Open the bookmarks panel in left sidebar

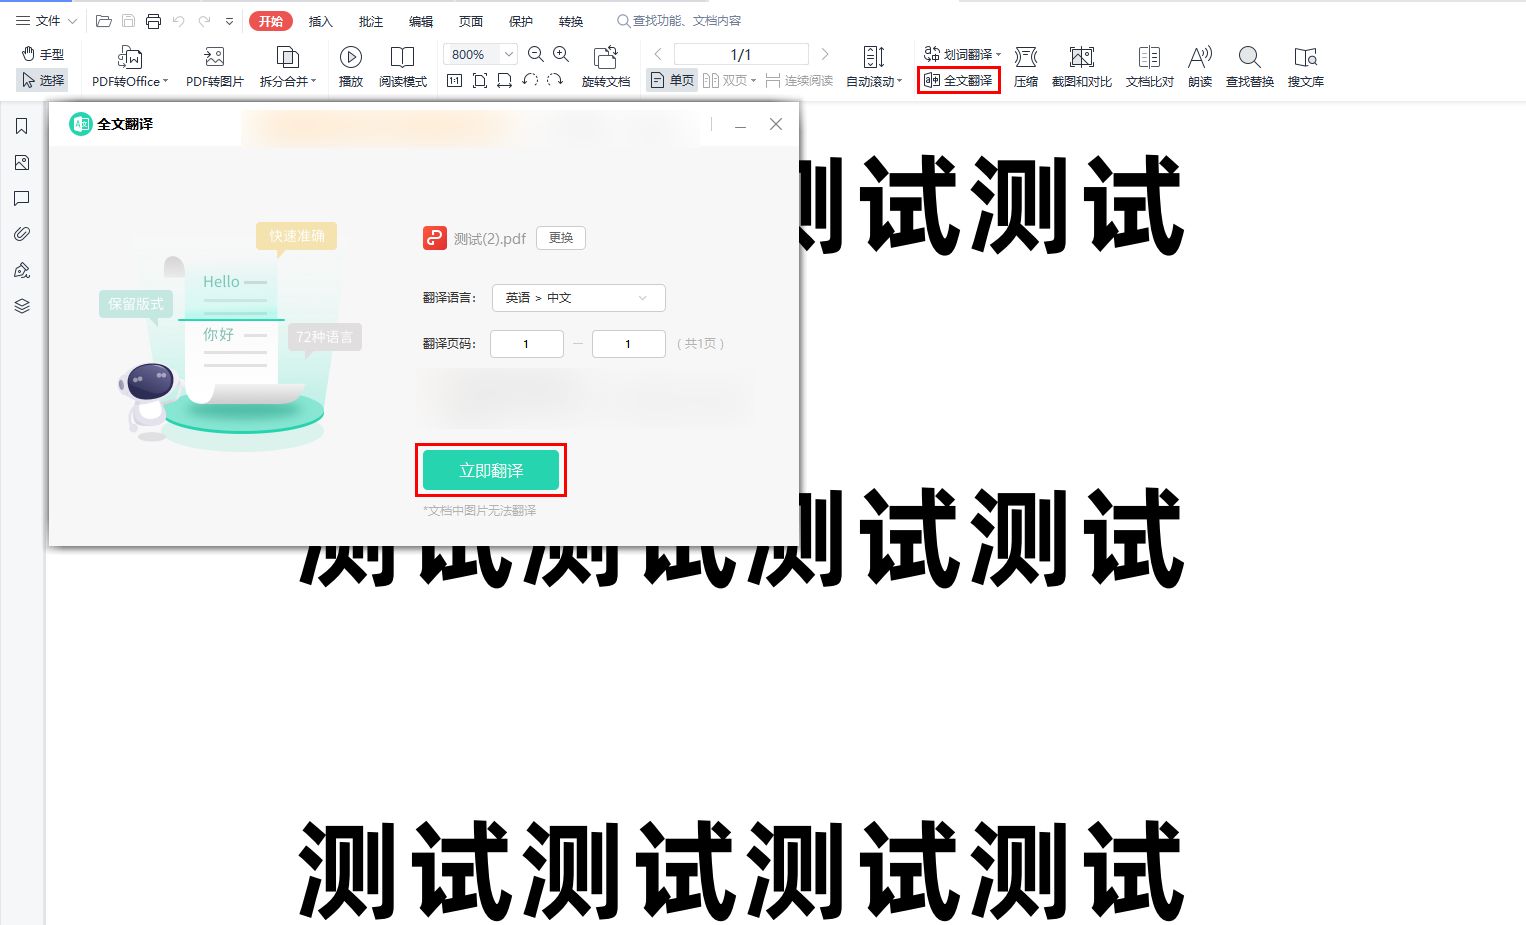click(21, 126)
